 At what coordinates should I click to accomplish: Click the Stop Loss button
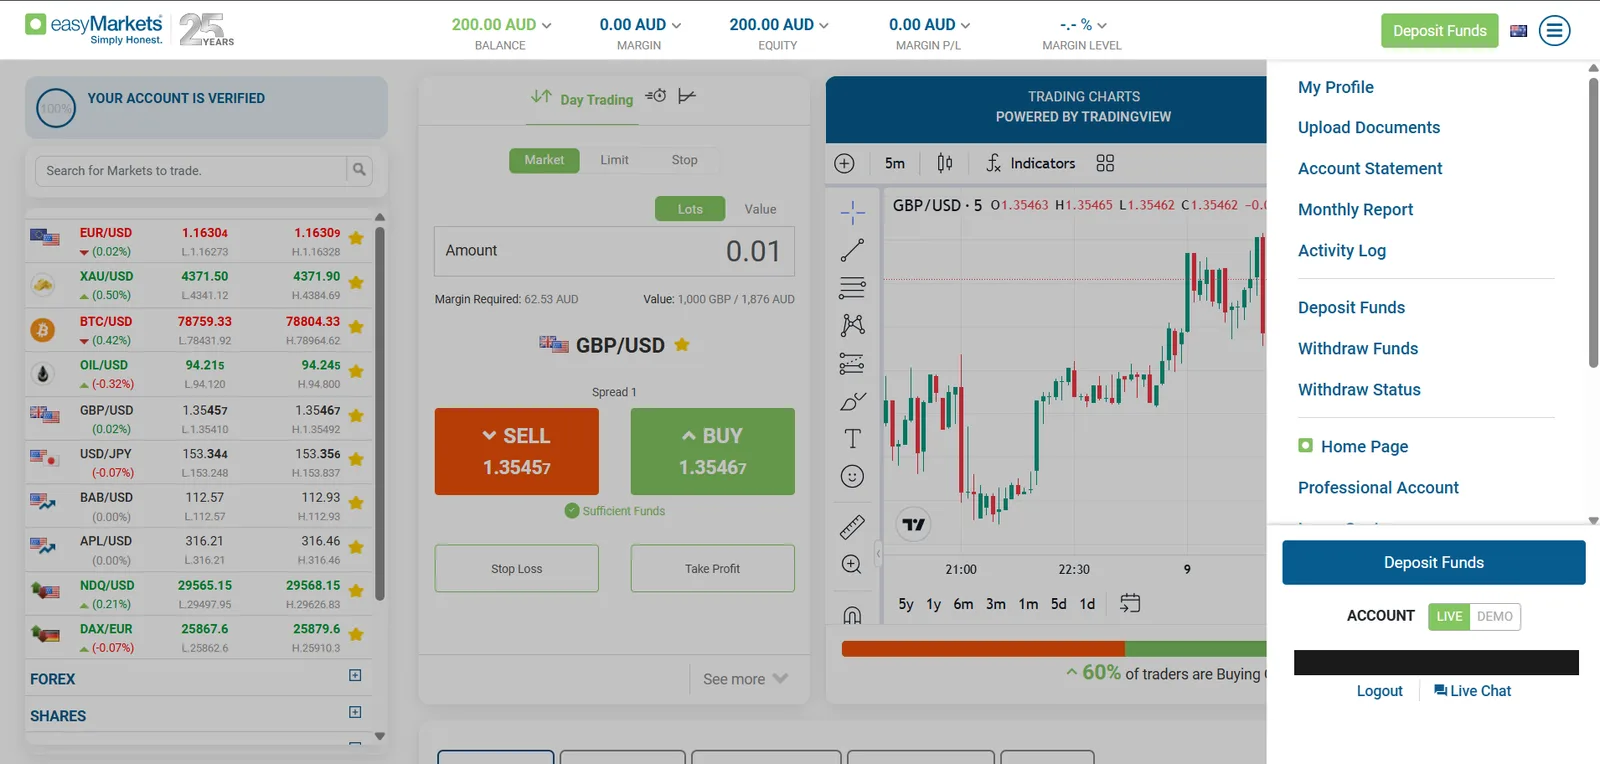[517, 568]
